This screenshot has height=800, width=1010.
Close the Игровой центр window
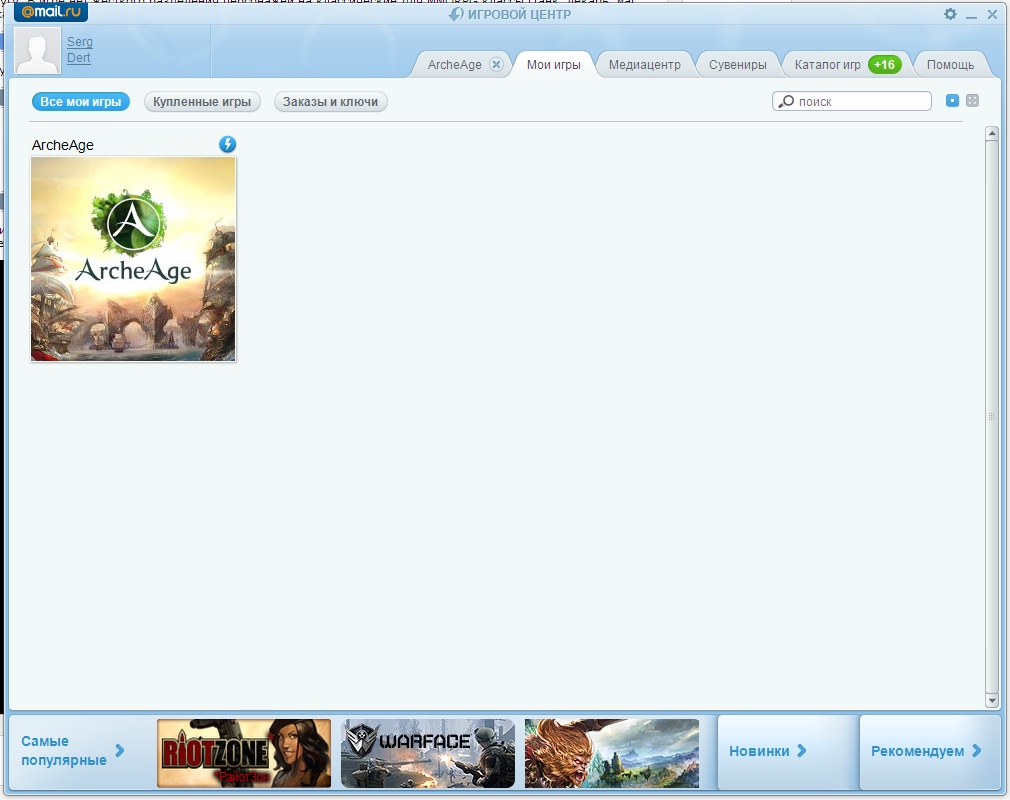992,14
